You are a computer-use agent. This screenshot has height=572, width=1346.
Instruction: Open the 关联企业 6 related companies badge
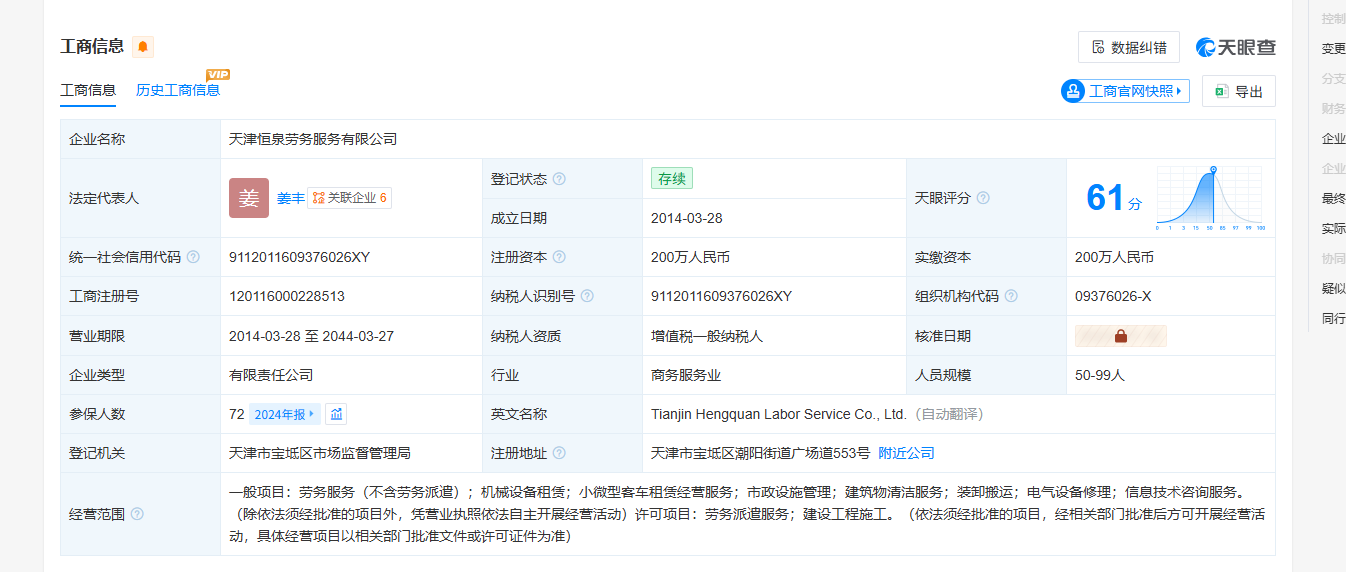(x=350, y=198)
